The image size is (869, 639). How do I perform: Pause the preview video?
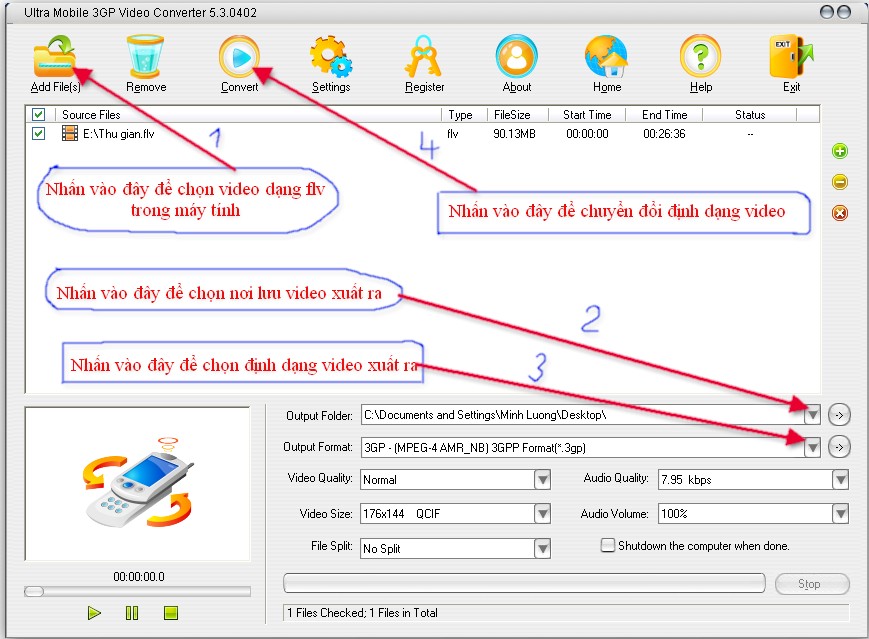click(132, 613)
